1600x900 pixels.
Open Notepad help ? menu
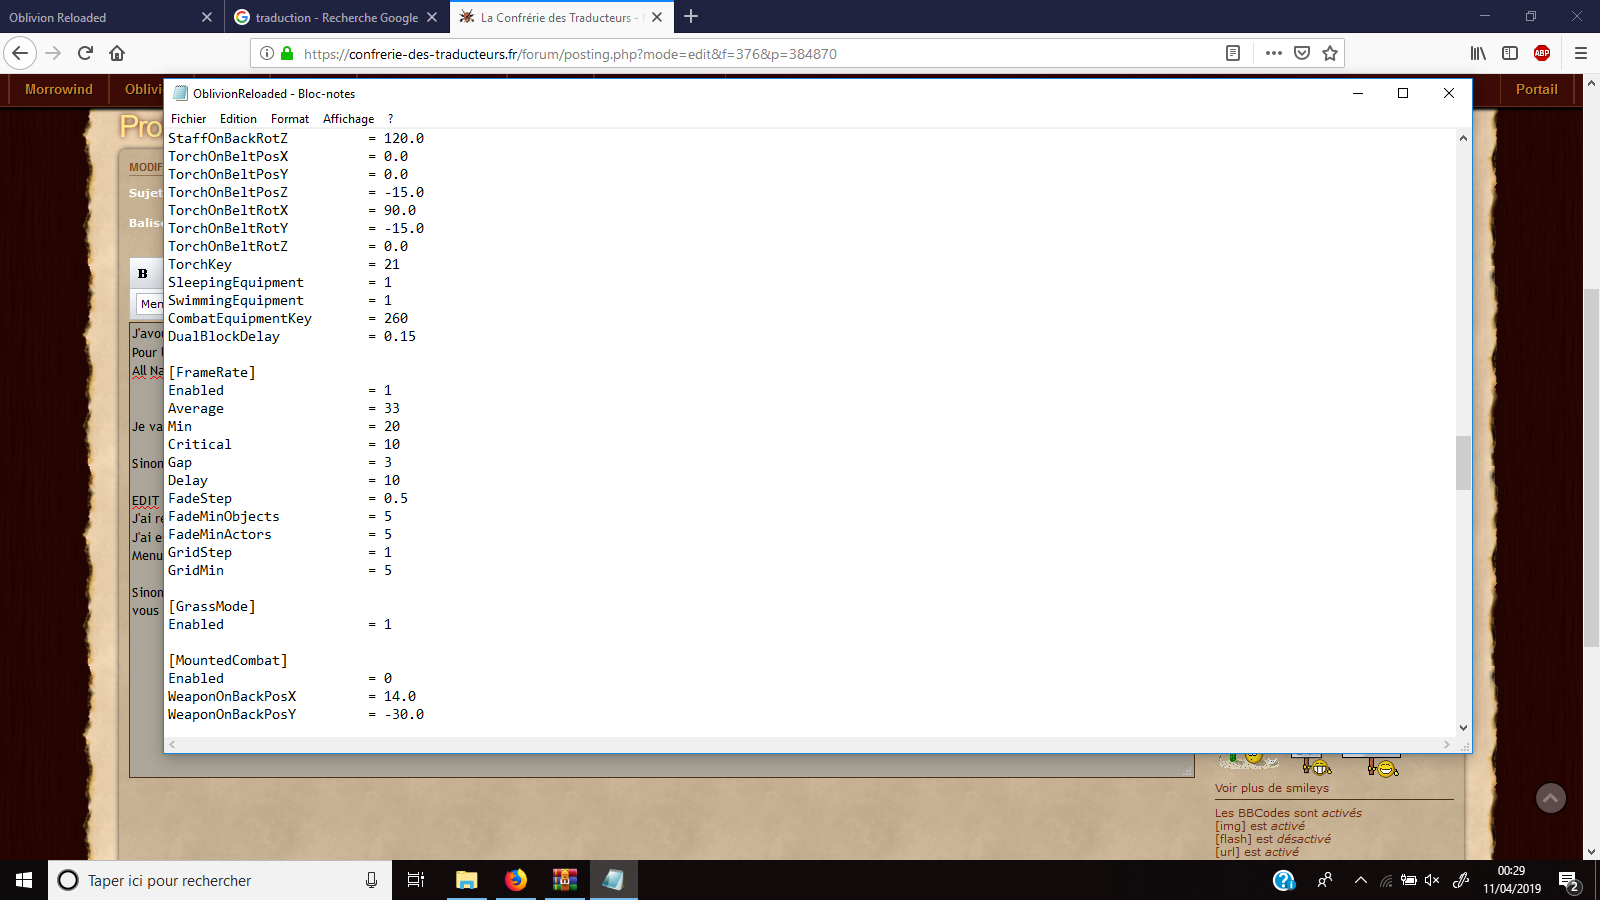pos(391,118)
